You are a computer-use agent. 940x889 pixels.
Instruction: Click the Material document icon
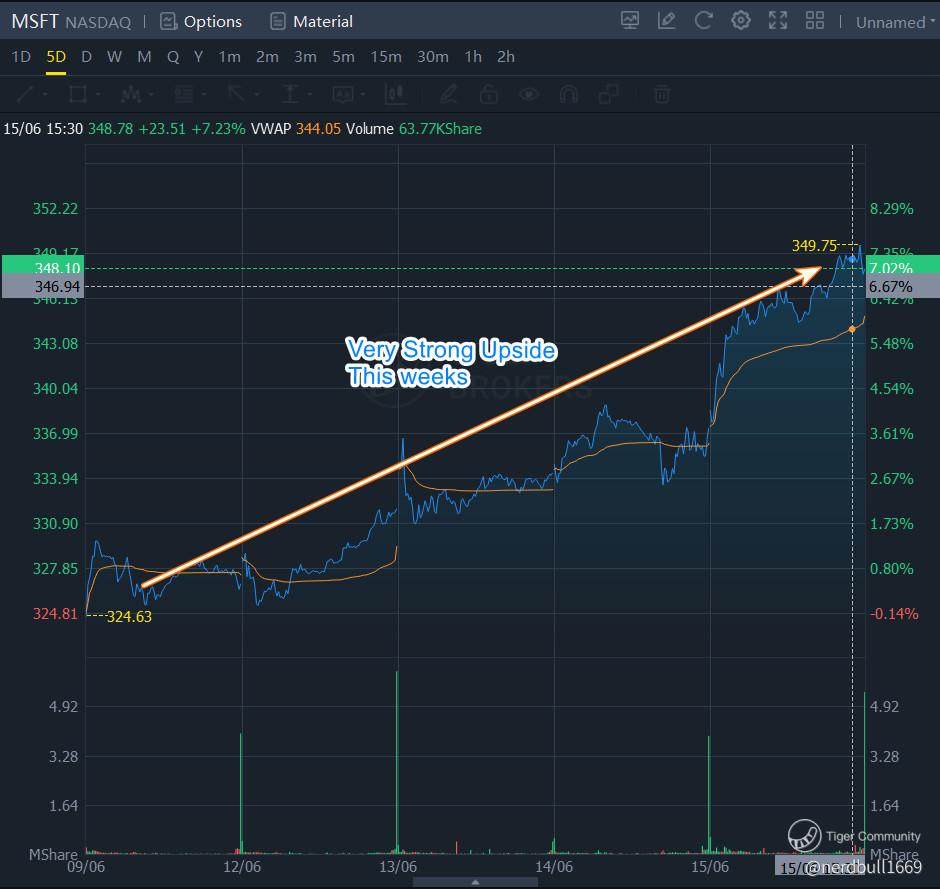tap(278, 22)
